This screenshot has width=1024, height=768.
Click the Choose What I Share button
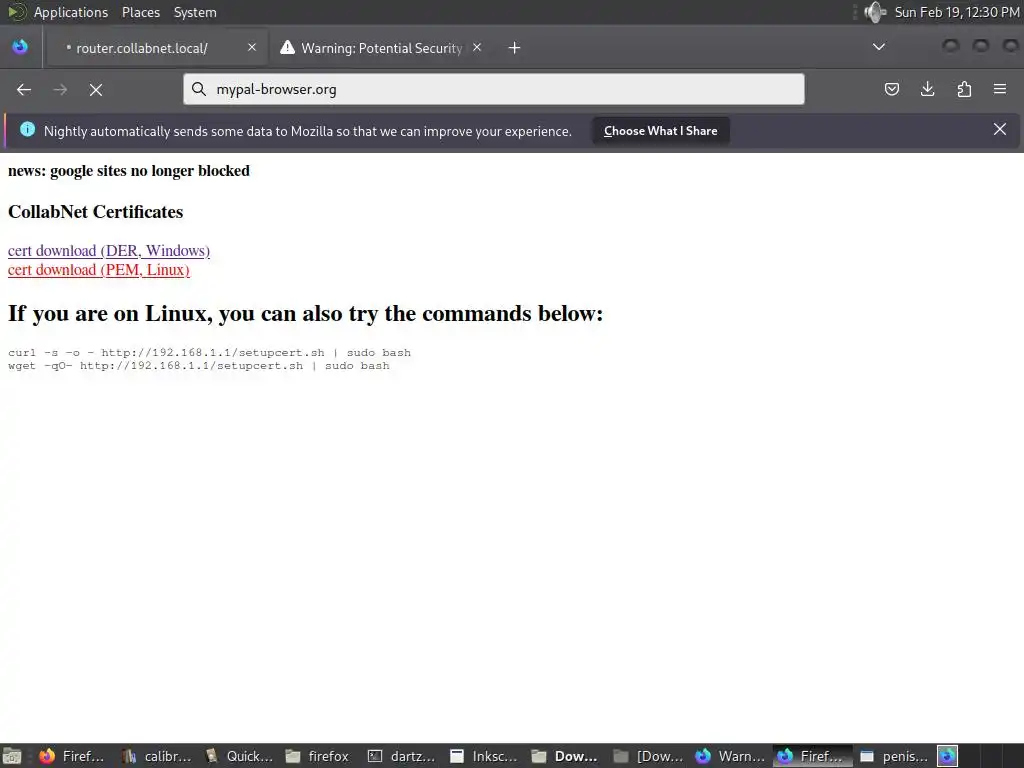pos(660,131)
